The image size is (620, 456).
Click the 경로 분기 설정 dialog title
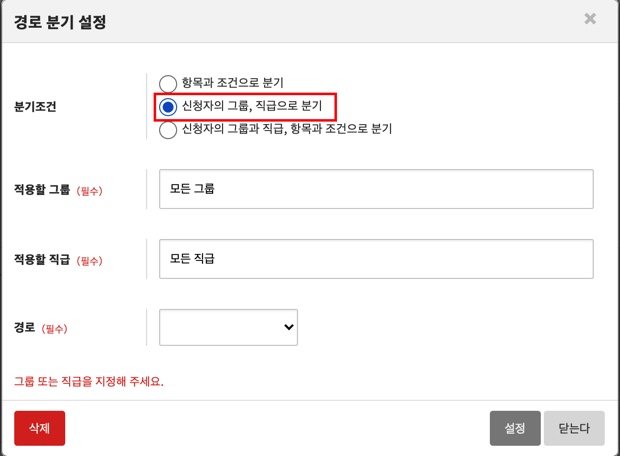coord(61,21)
